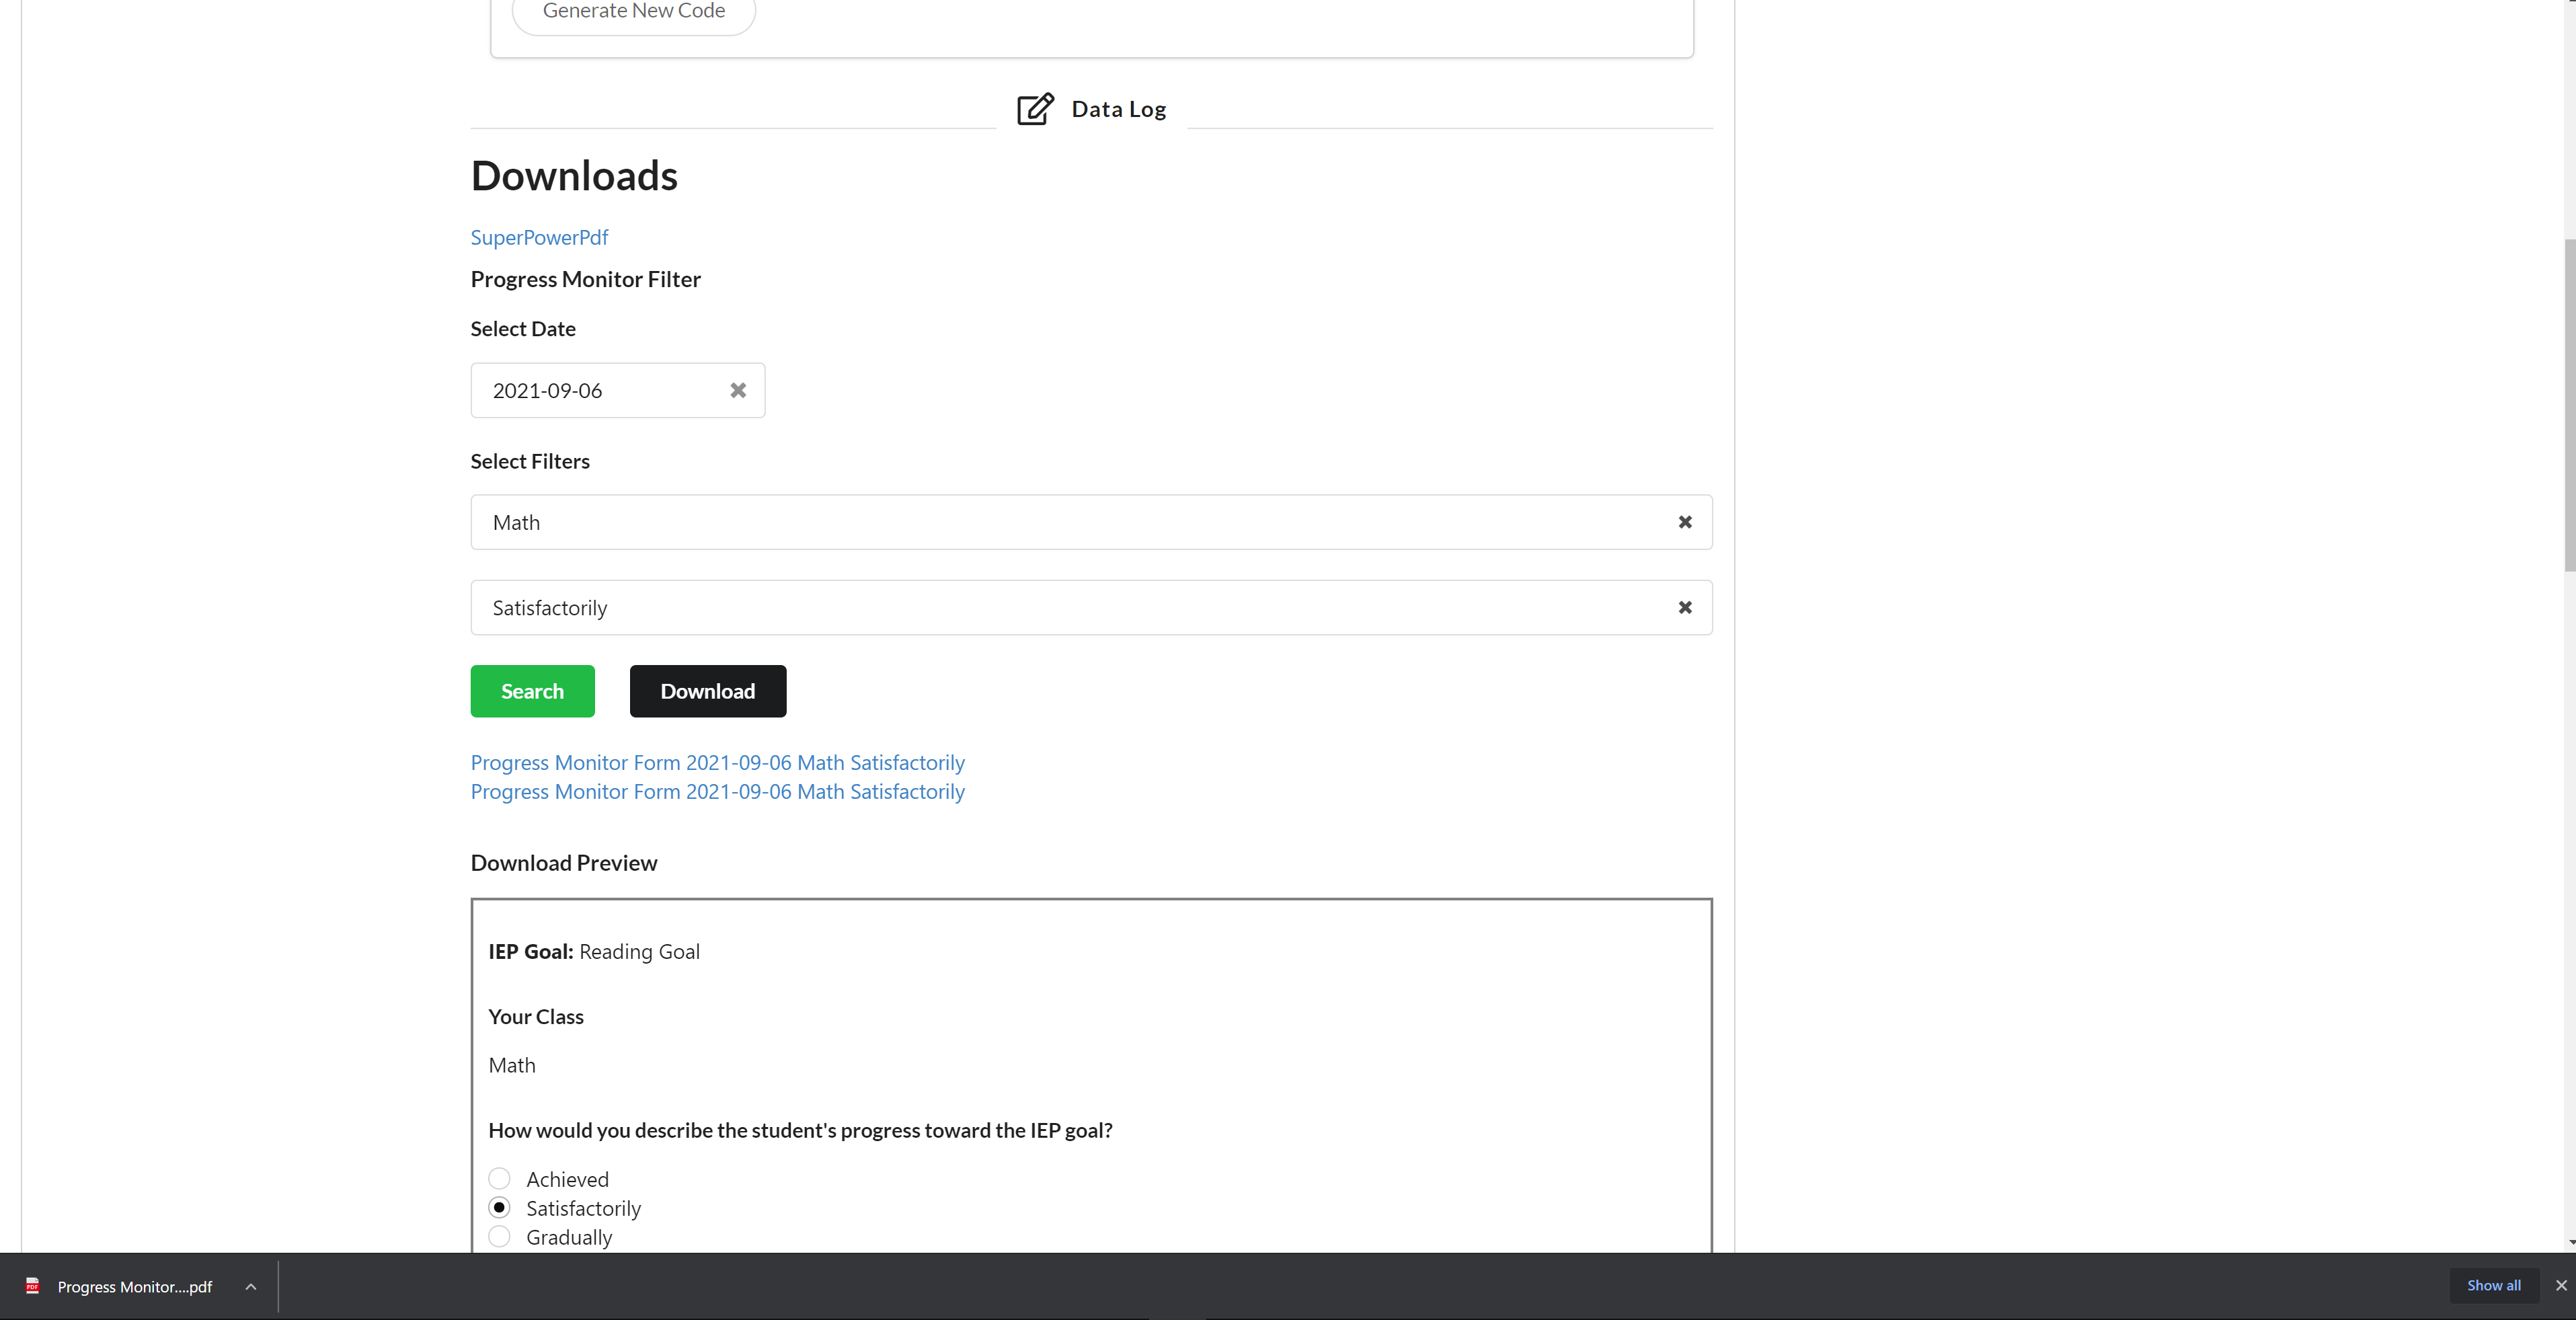Open the Satisfactorily filter selection field
This screenshot has width=2576, height=1320.
(1000, 607)
